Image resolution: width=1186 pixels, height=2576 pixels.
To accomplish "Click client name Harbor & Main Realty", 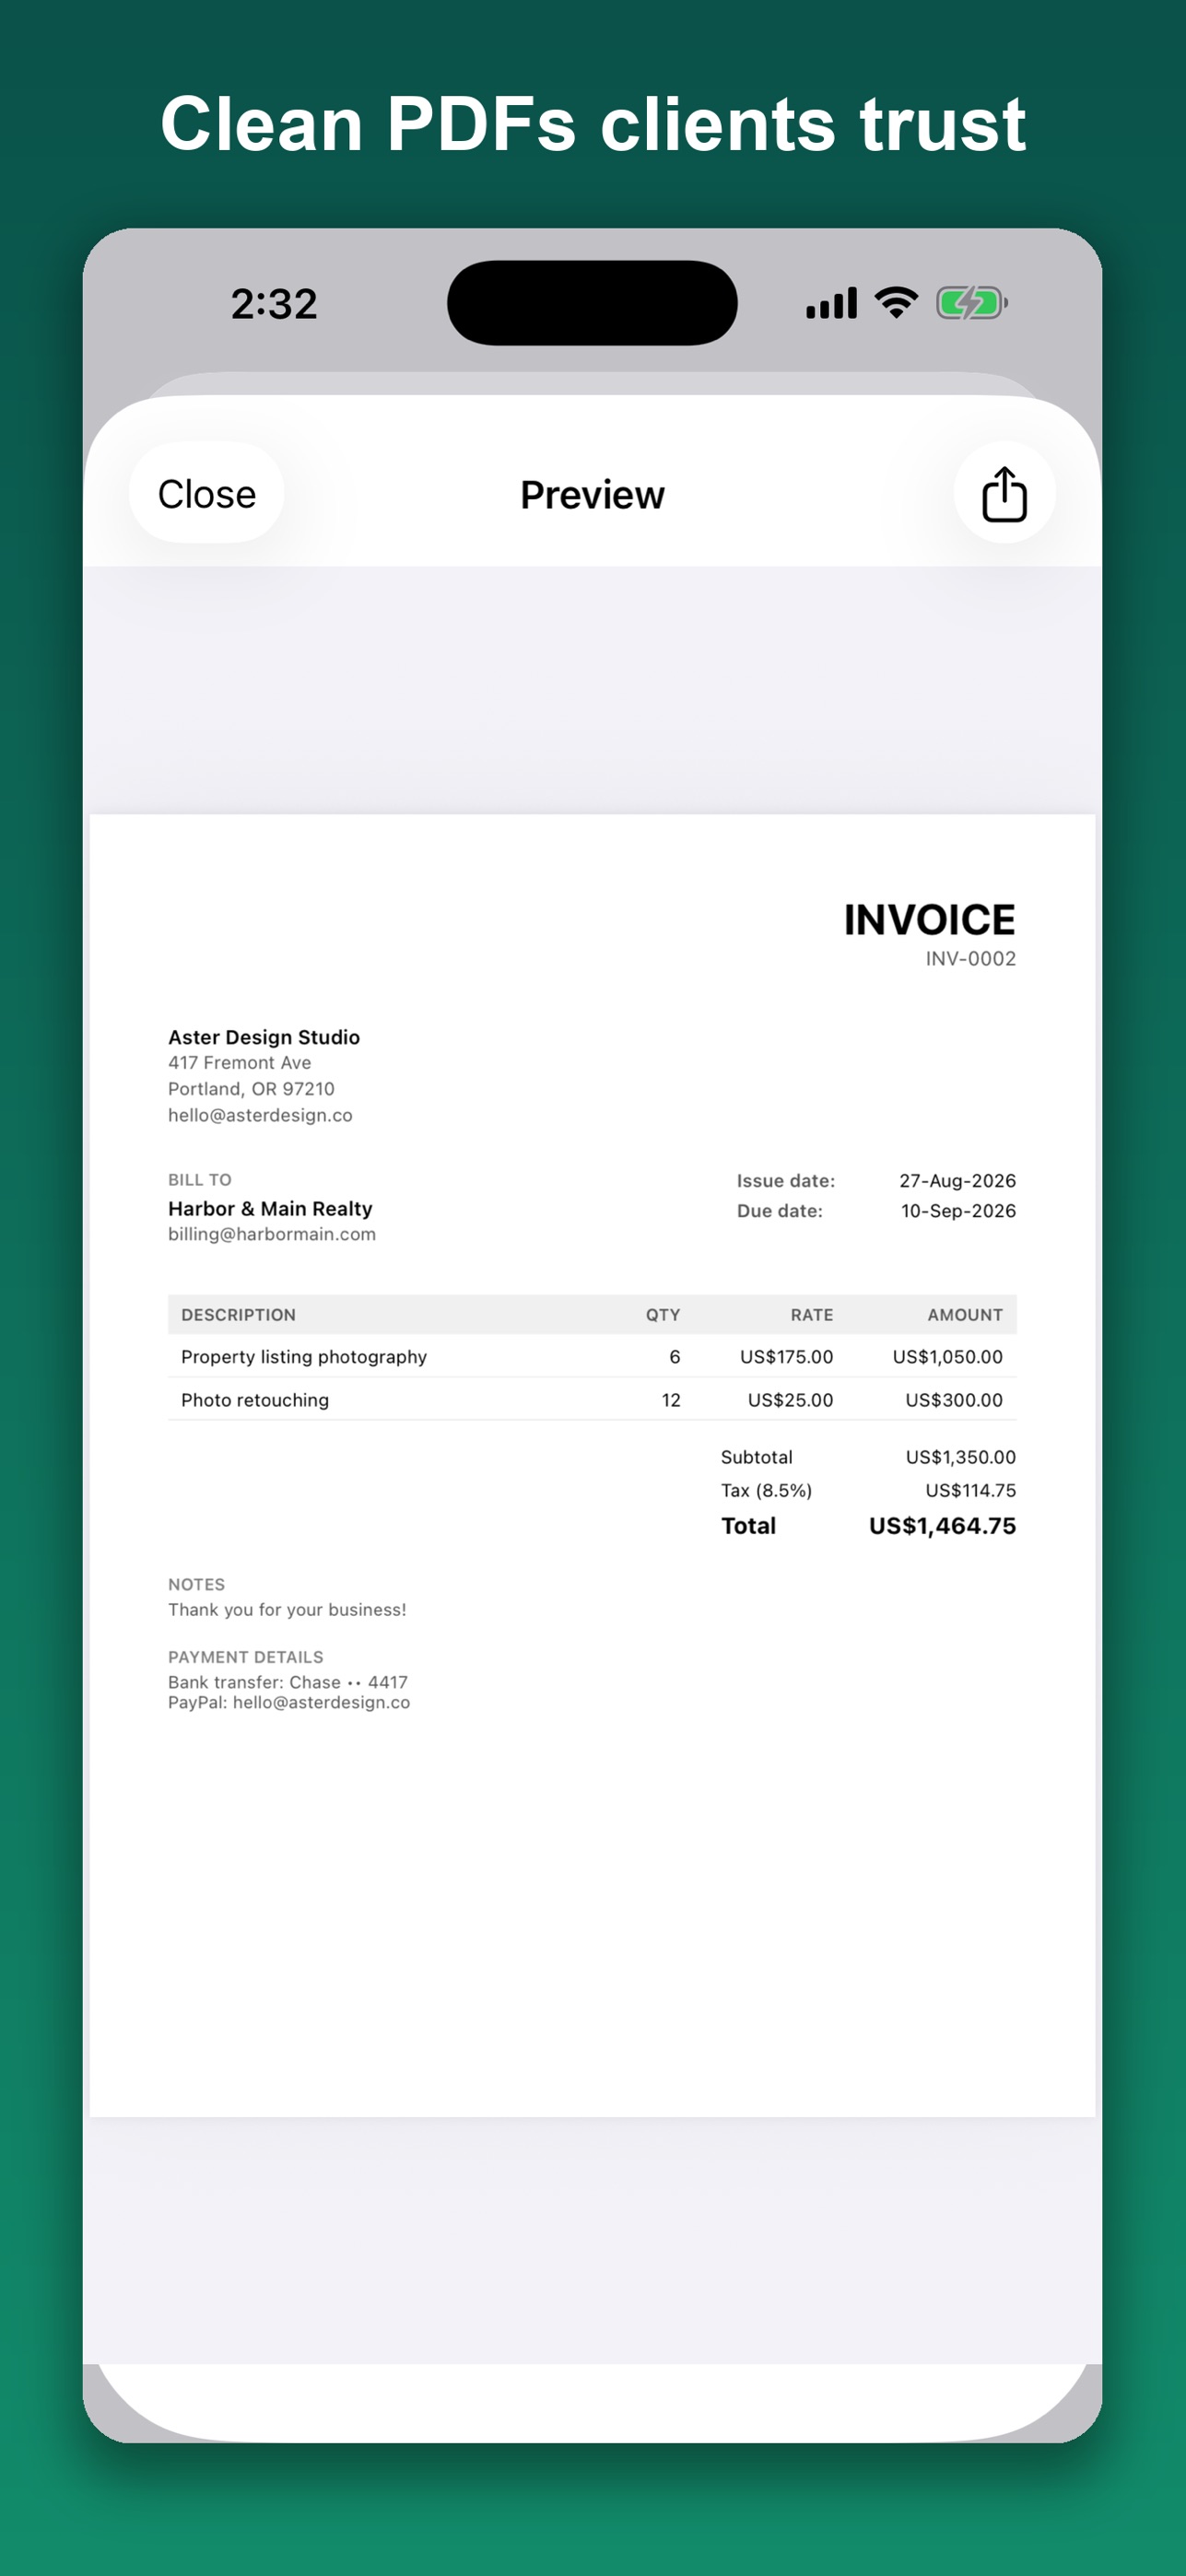I will click(270, 1209).
